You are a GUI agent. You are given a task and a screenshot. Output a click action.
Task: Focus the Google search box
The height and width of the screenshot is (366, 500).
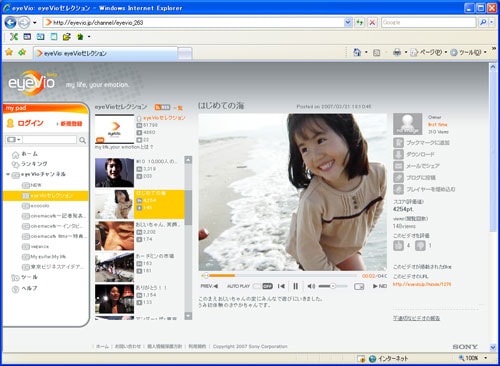click(428, 22)
